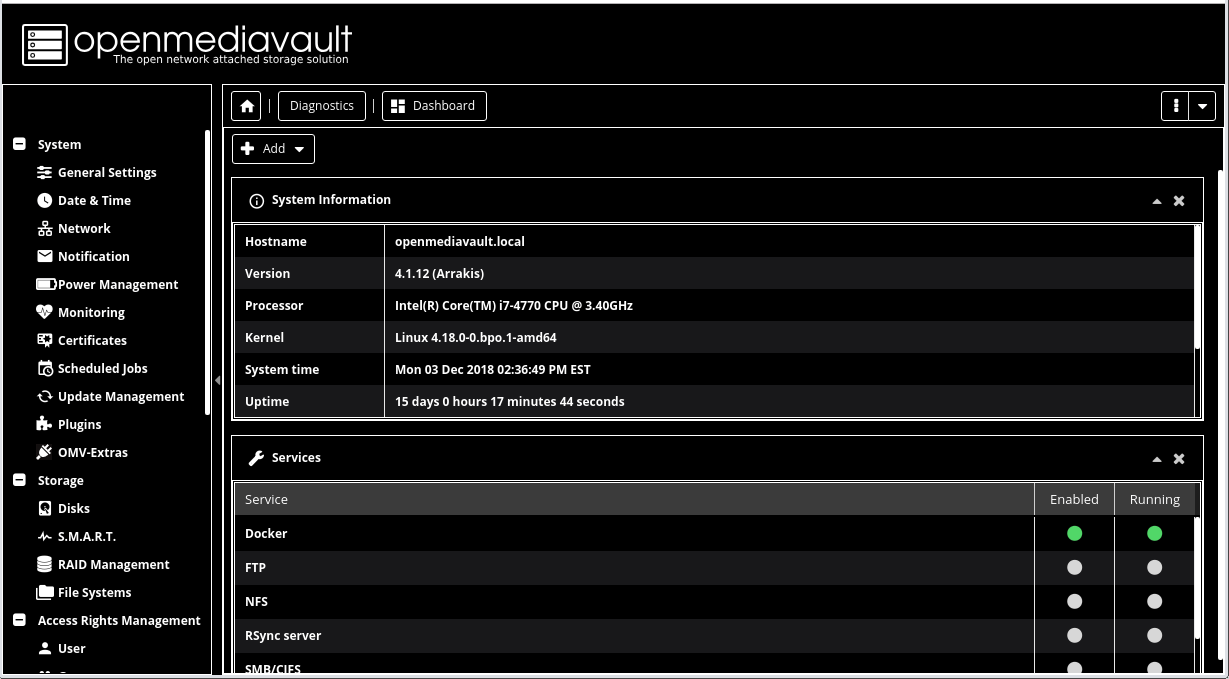Open Network settings link

pyautogui.click(x=84, y=228)
